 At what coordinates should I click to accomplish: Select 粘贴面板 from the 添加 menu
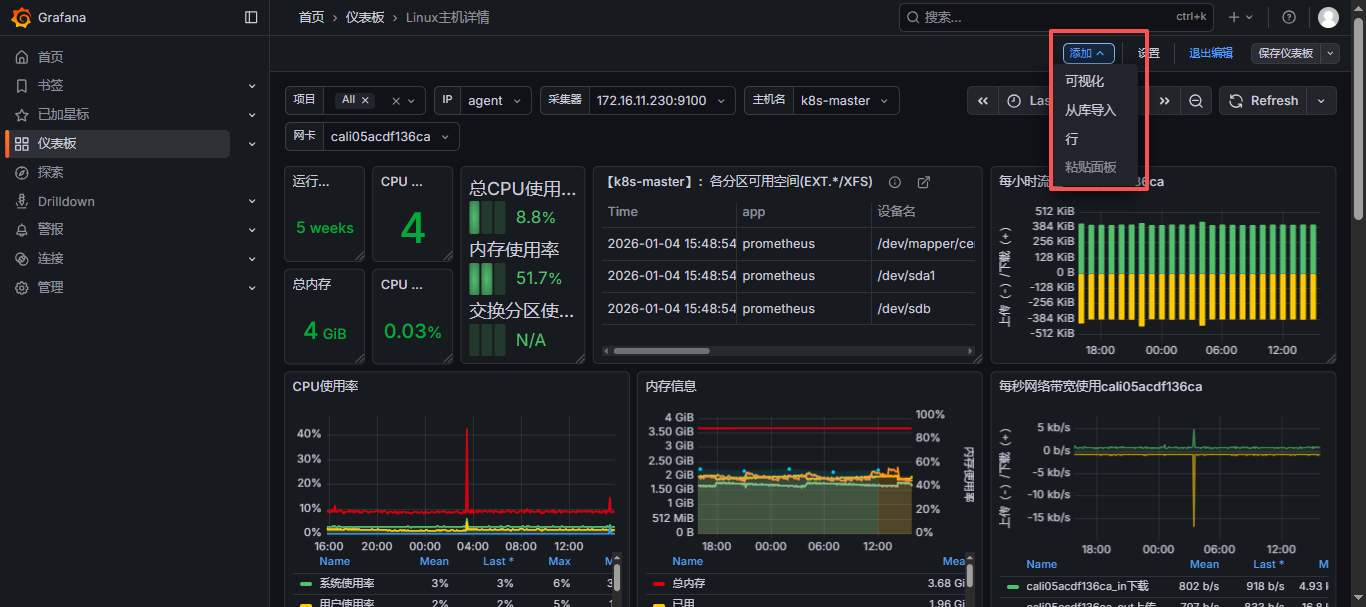1092,167
